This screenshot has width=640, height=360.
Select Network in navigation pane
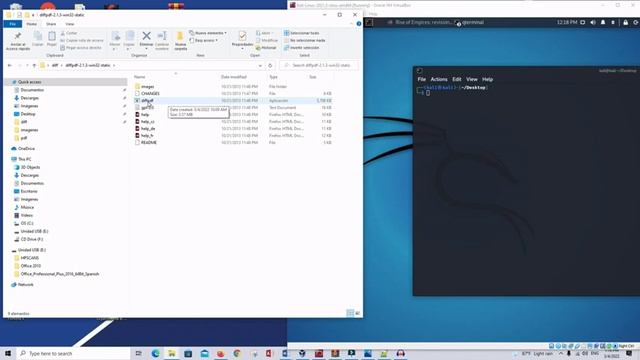click(x=25, y=284)
